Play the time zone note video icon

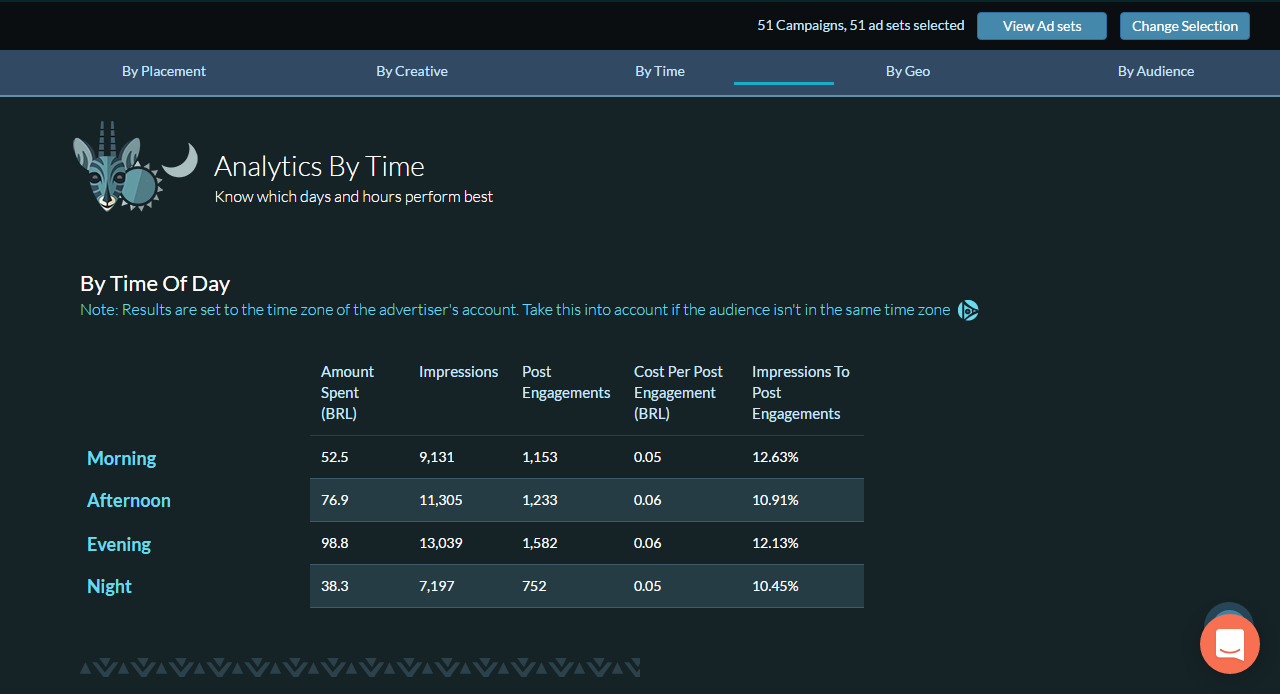click(x=968, y=310)
